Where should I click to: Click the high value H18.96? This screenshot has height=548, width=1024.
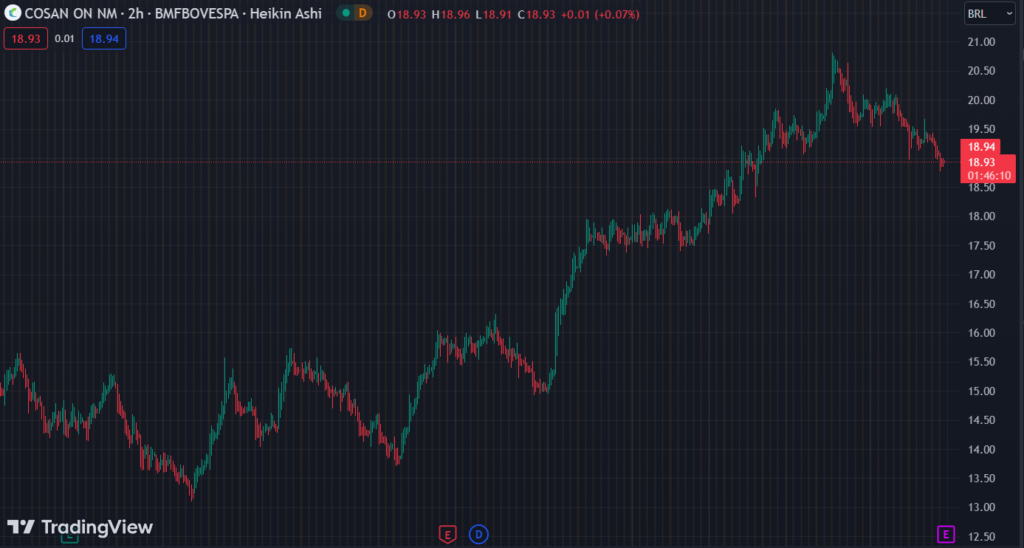point(451,14)
